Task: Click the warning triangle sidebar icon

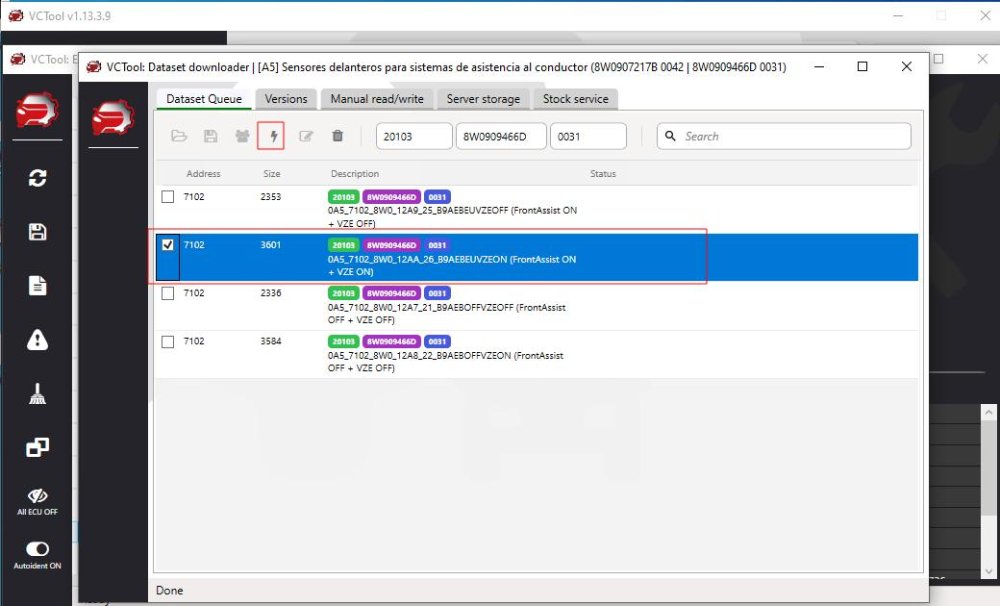Action: click(37, 340)
